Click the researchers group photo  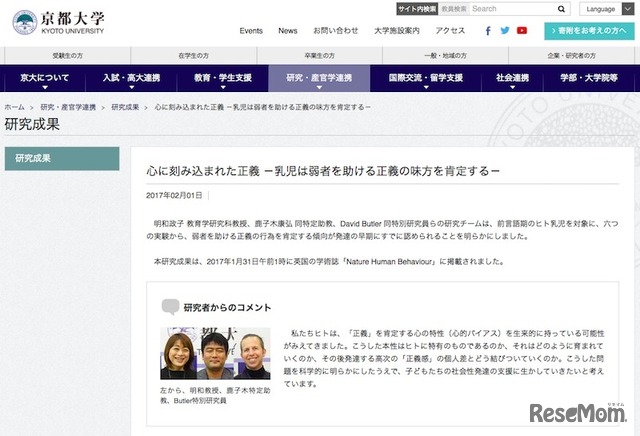point(215,354)
